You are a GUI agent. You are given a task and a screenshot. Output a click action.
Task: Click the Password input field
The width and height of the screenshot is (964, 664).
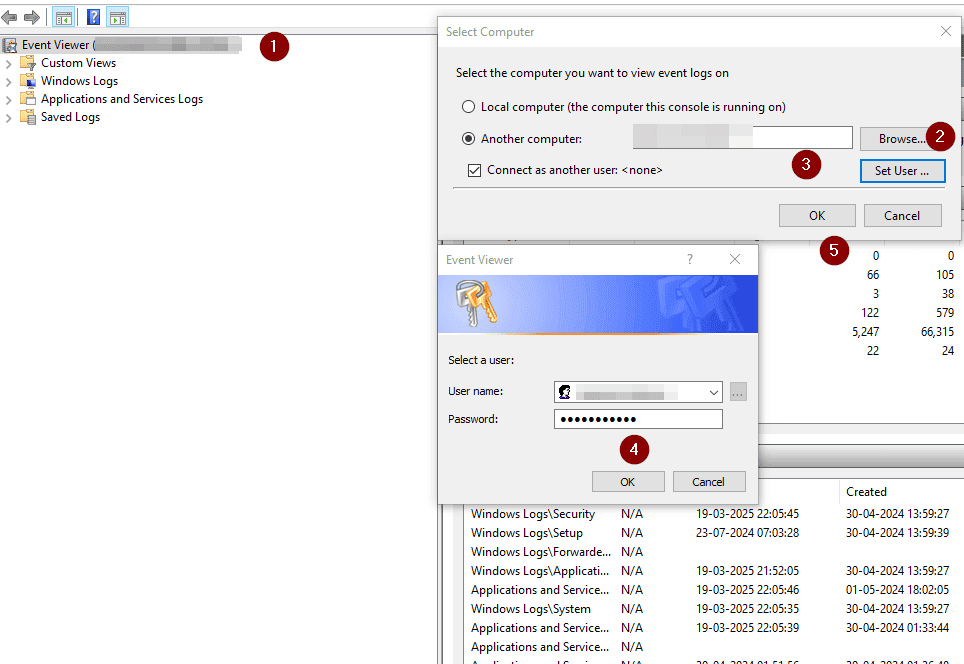(638, 419)
